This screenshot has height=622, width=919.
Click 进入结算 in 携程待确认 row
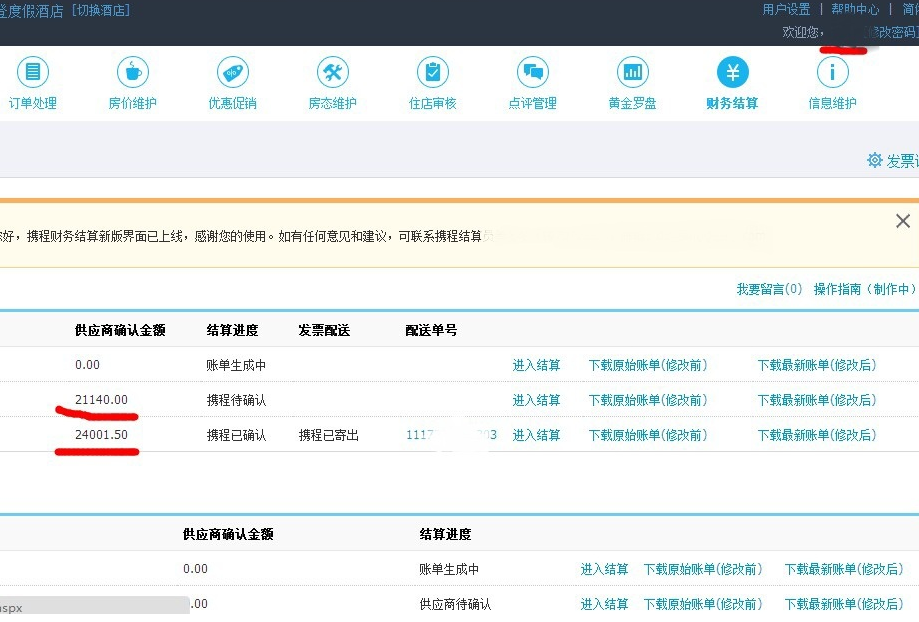(x=536, y=400)
